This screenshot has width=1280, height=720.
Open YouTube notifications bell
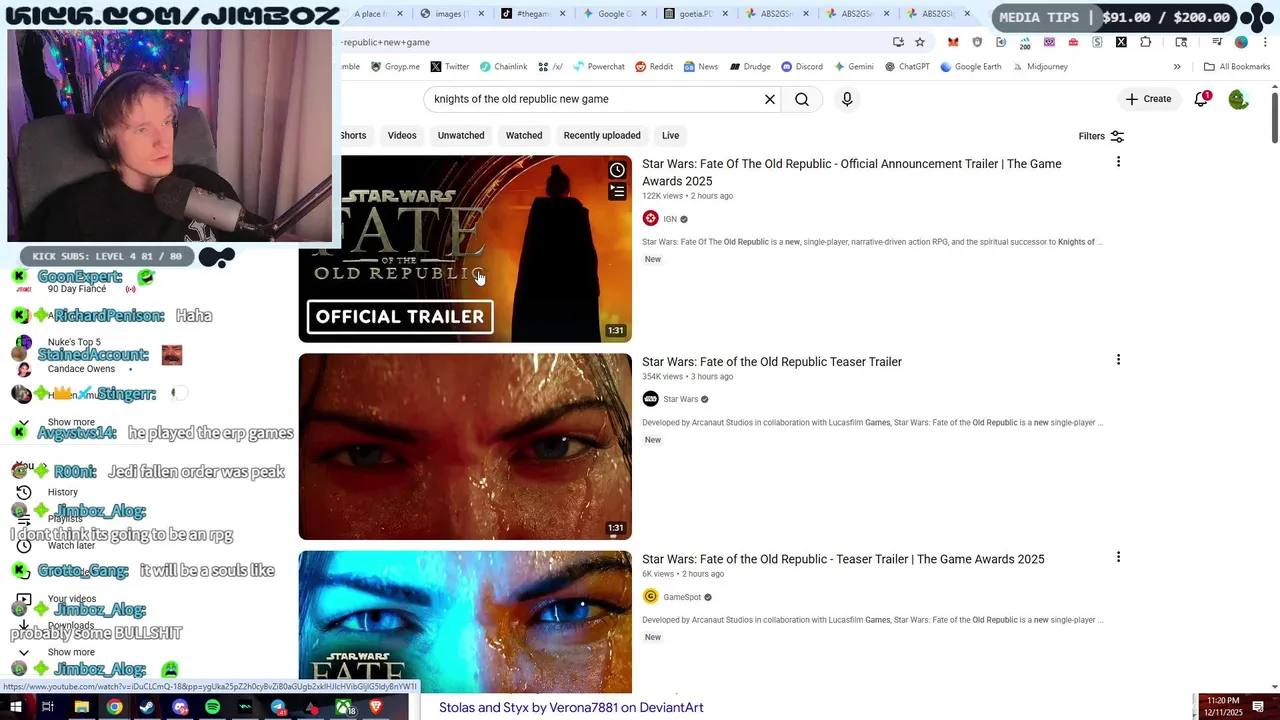[x=1201, y=99]
